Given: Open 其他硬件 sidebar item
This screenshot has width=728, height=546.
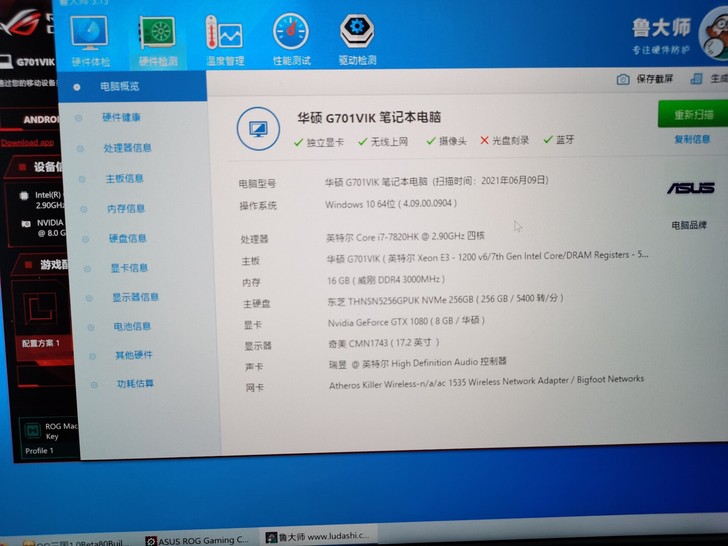Looking at the screenshot, I should (134, 355).
